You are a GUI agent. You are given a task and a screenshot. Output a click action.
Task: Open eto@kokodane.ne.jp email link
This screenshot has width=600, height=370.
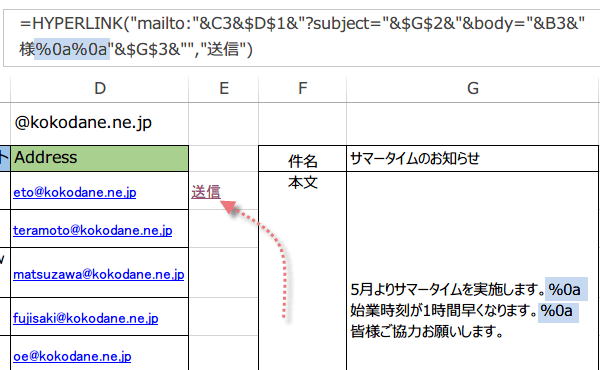click(75, 192)
